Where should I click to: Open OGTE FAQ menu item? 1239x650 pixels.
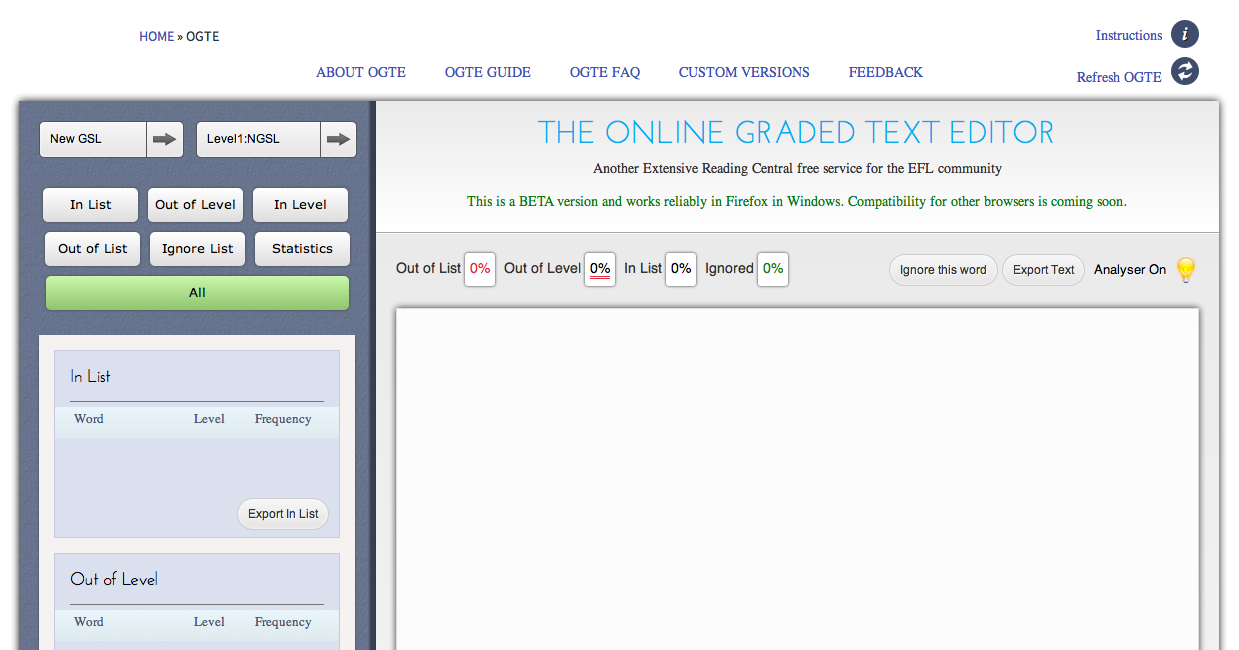605,72
